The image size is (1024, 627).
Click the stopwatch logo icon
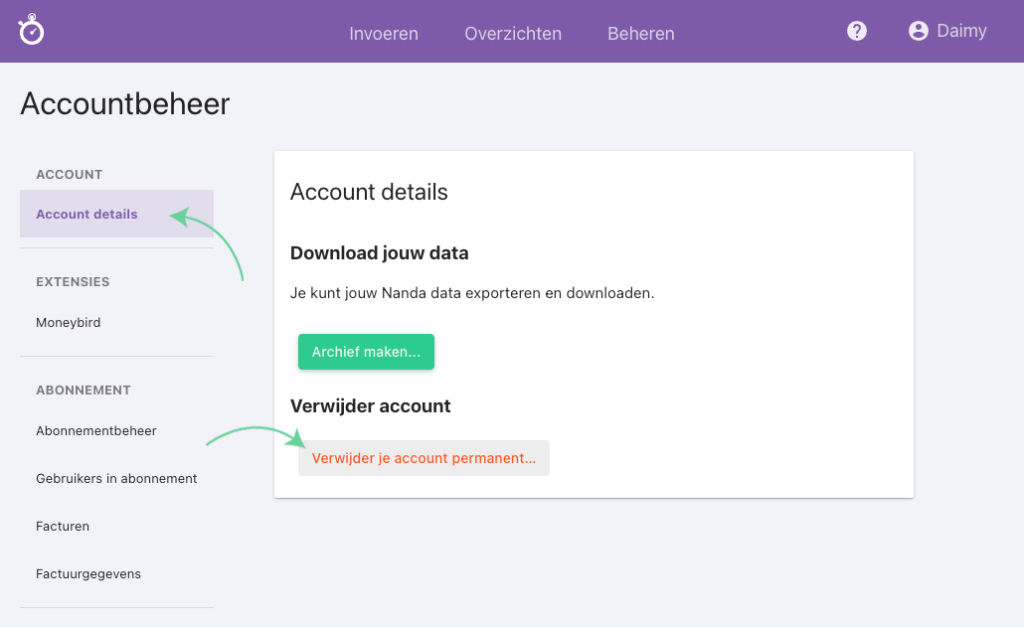pyautogui.click(x=30, y=30)
